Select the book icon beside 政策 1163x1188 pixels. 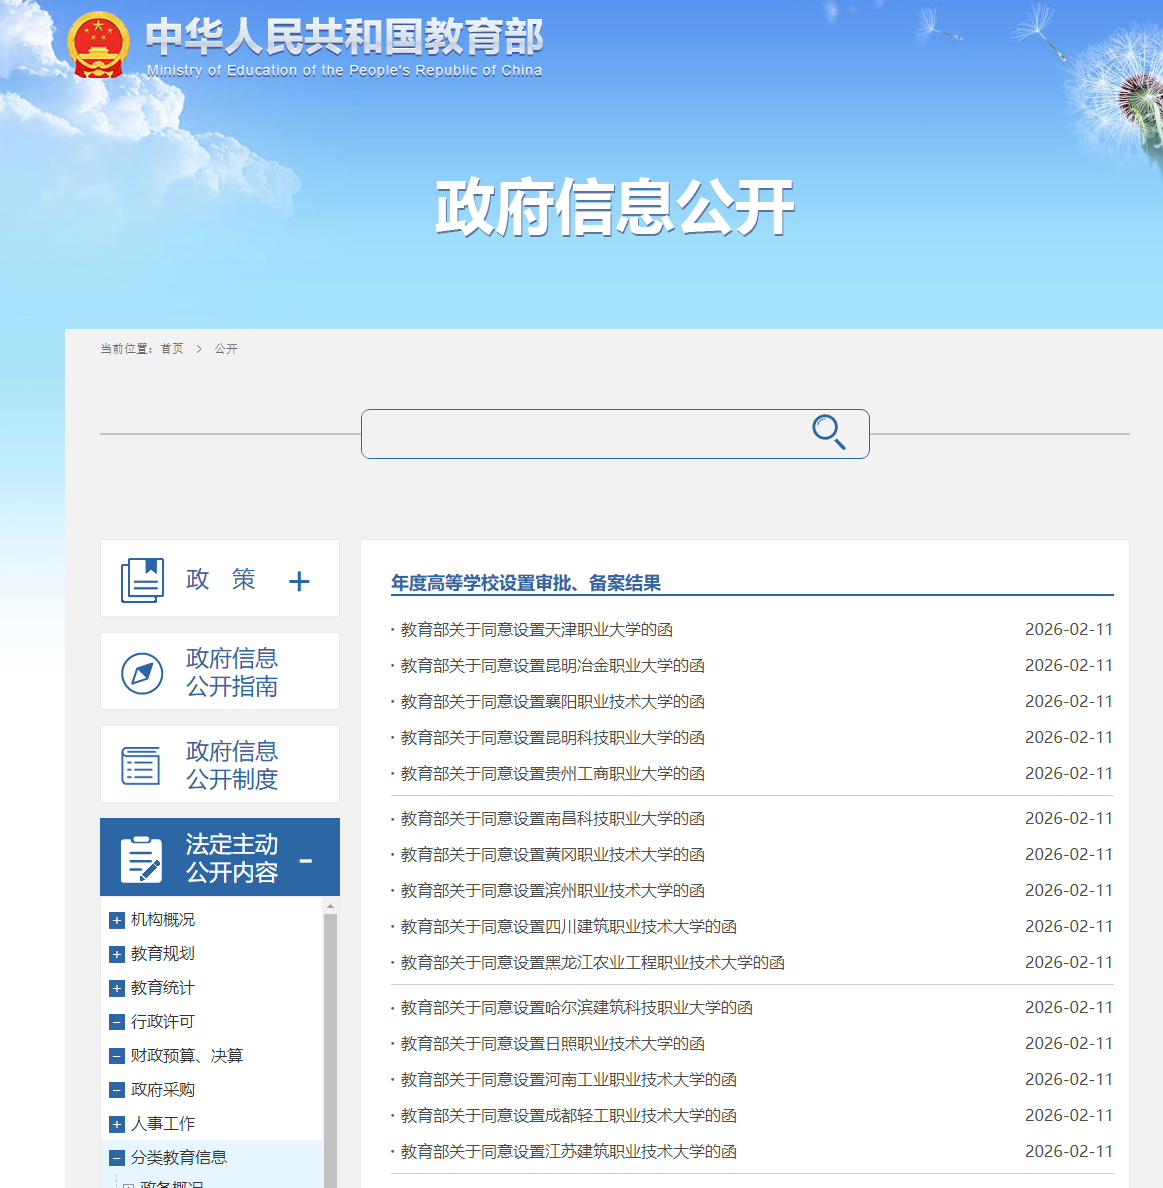[x=142, y=578]
